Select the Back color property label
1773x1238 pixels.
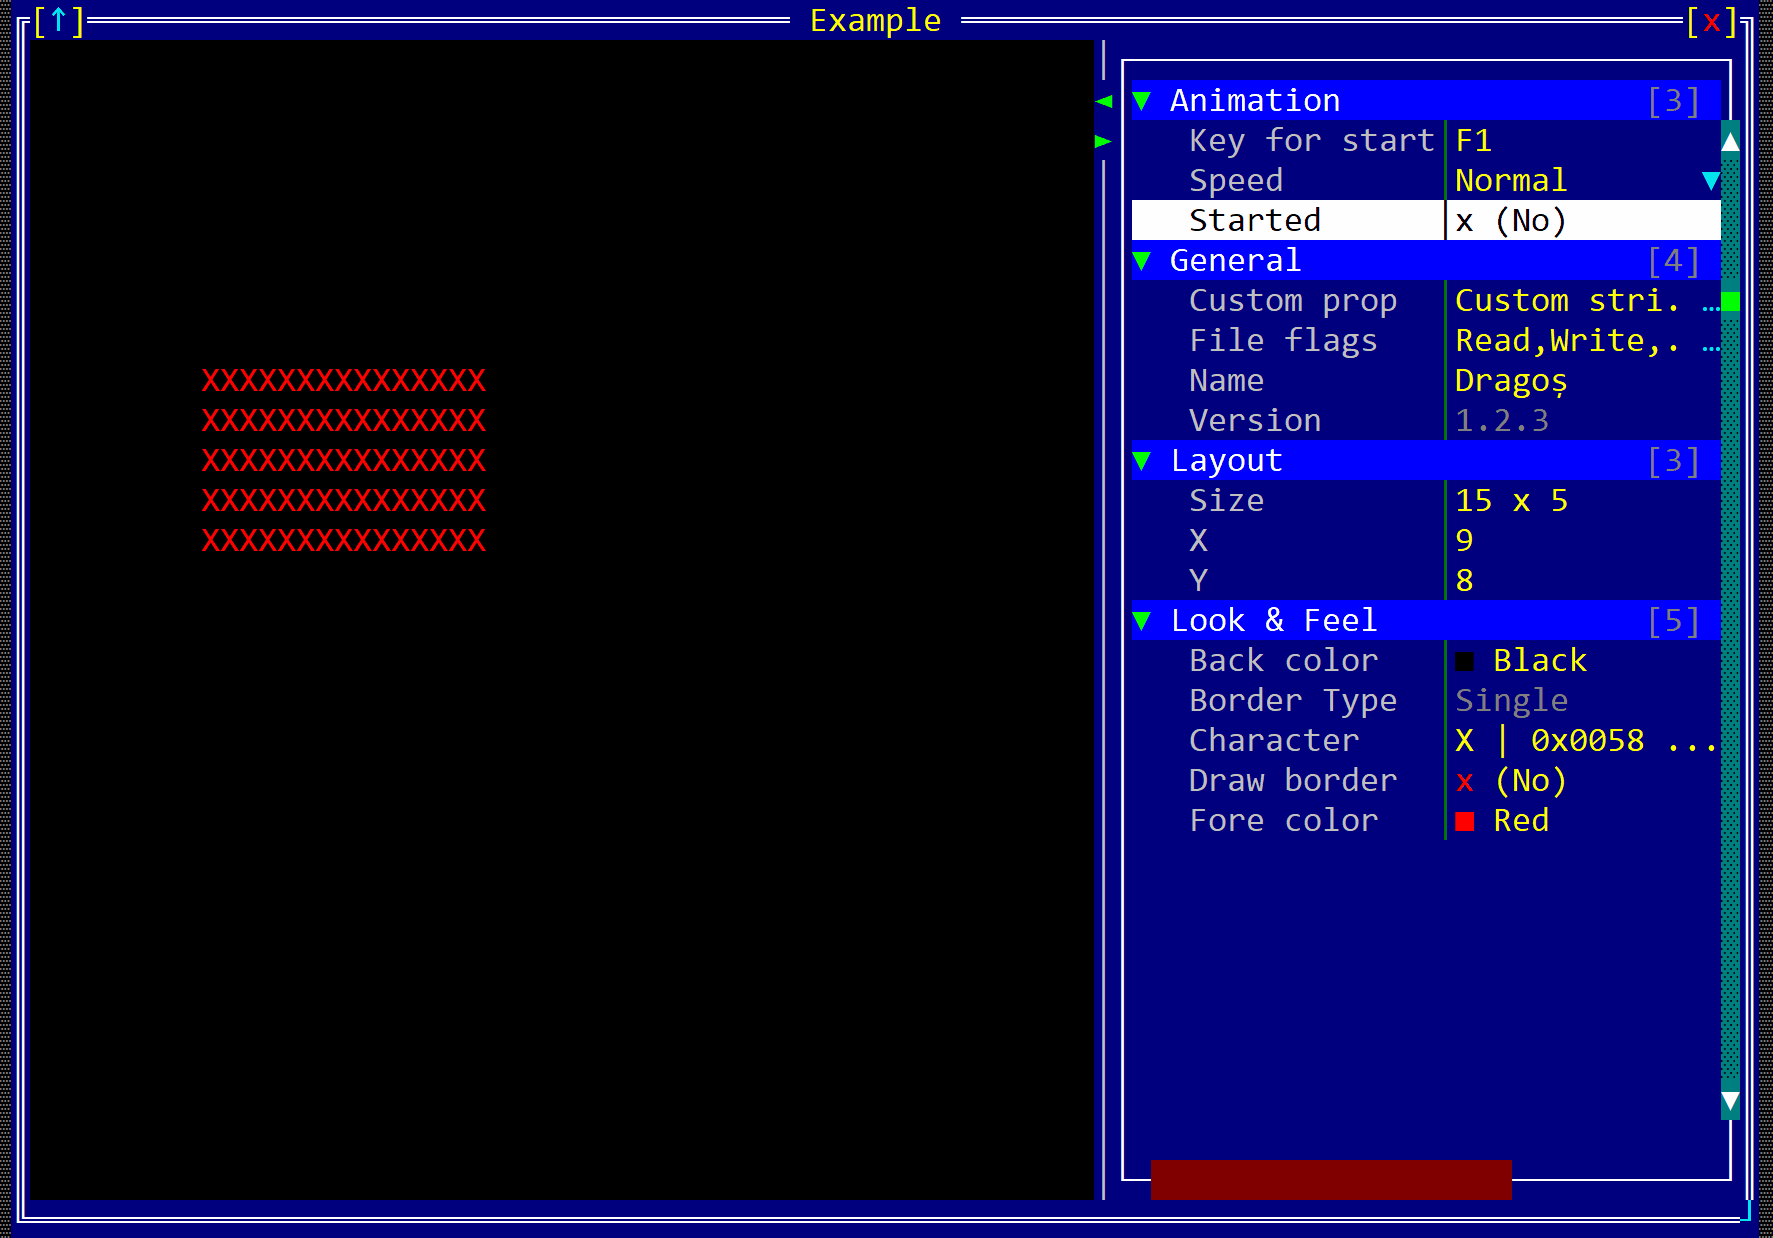(1283, 661)
